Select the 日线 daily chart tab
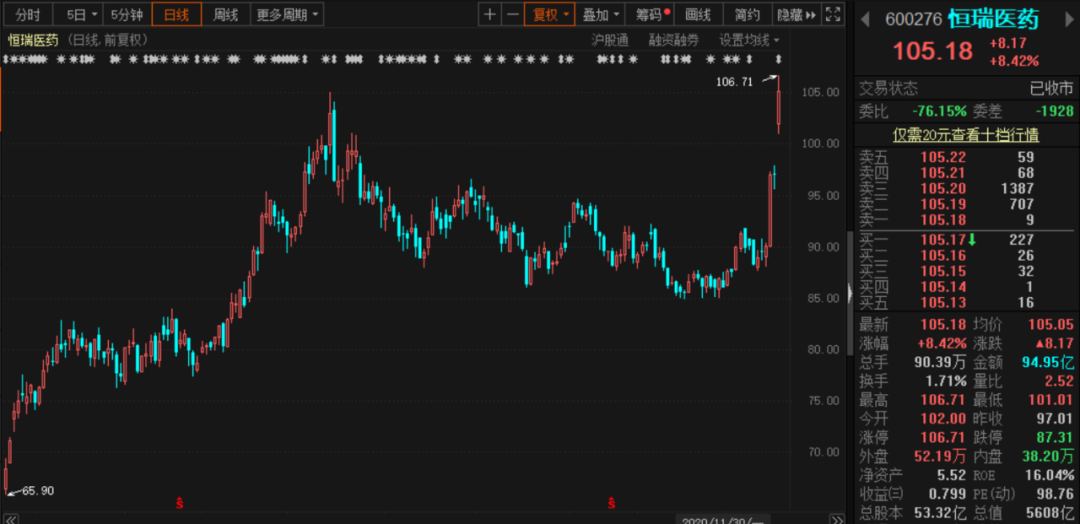The height and width of the screenshot is (524, 1080). (x=177, y=14)
